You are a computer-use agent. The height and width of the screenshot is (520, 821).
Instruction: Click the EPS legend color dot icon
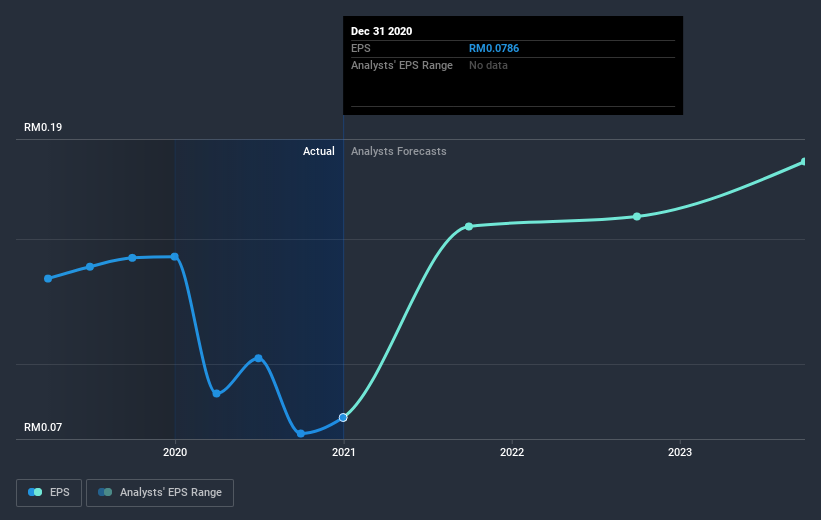point(35,492)
